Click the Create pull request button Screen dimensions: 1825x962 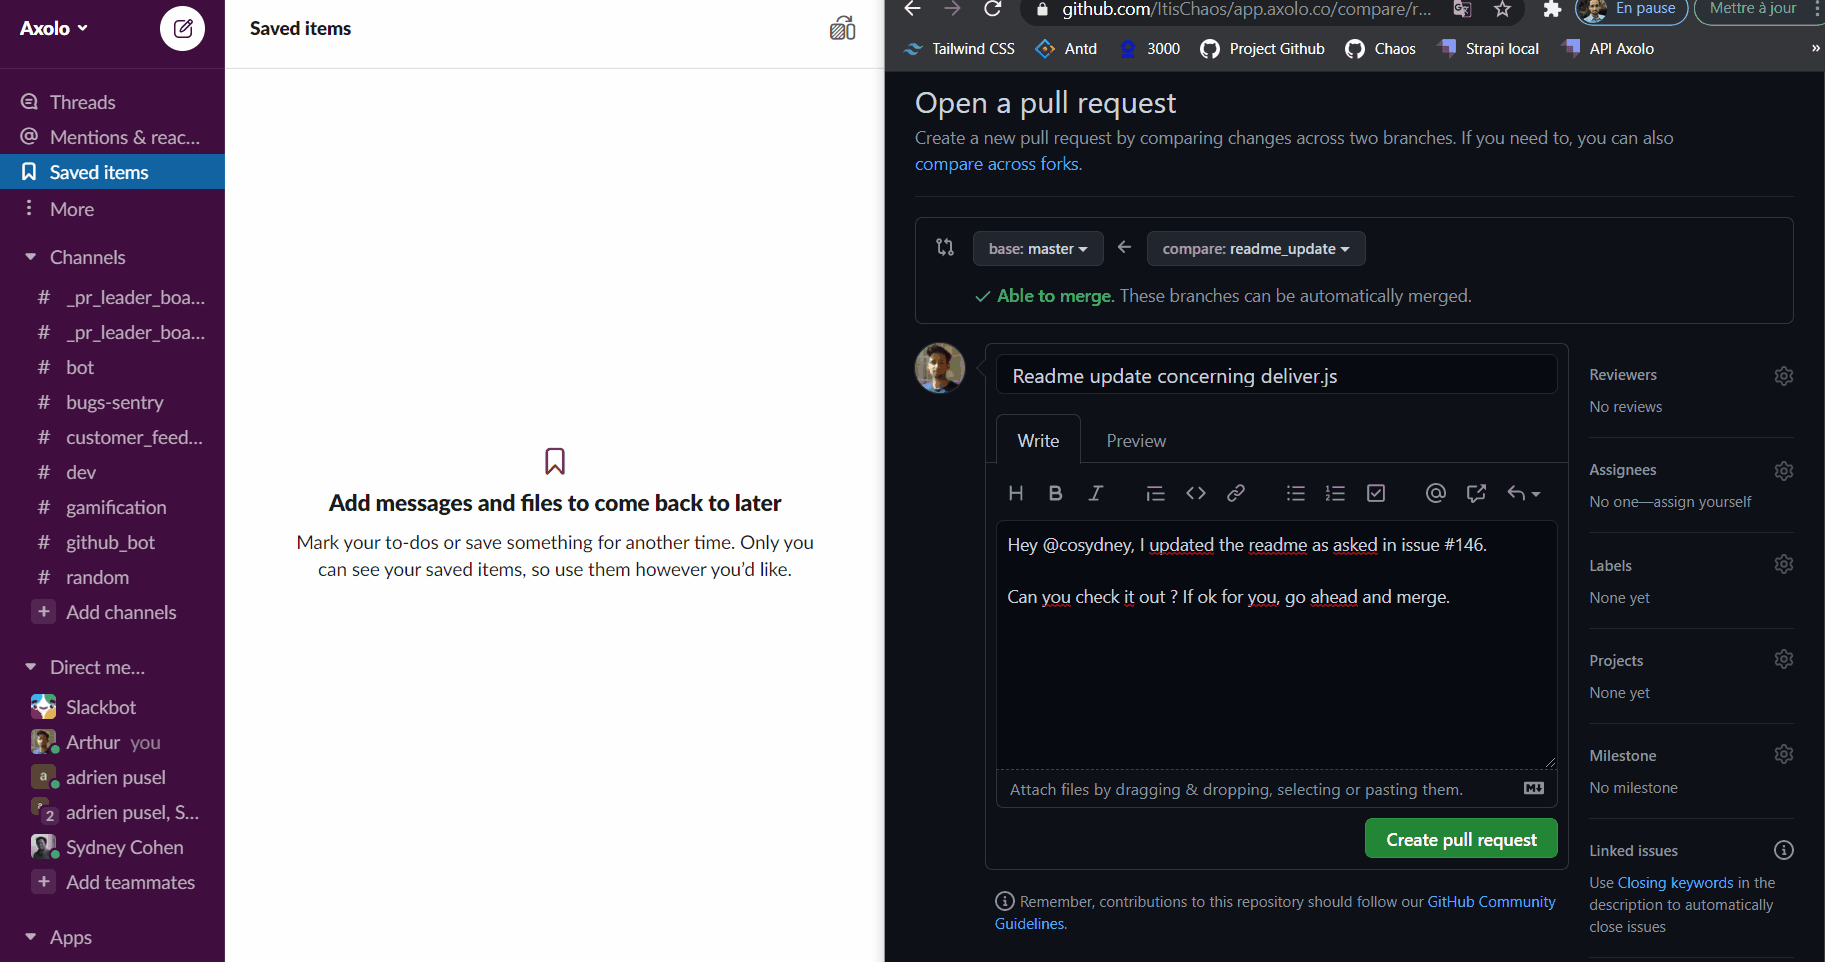click(x=1461, y=839)
